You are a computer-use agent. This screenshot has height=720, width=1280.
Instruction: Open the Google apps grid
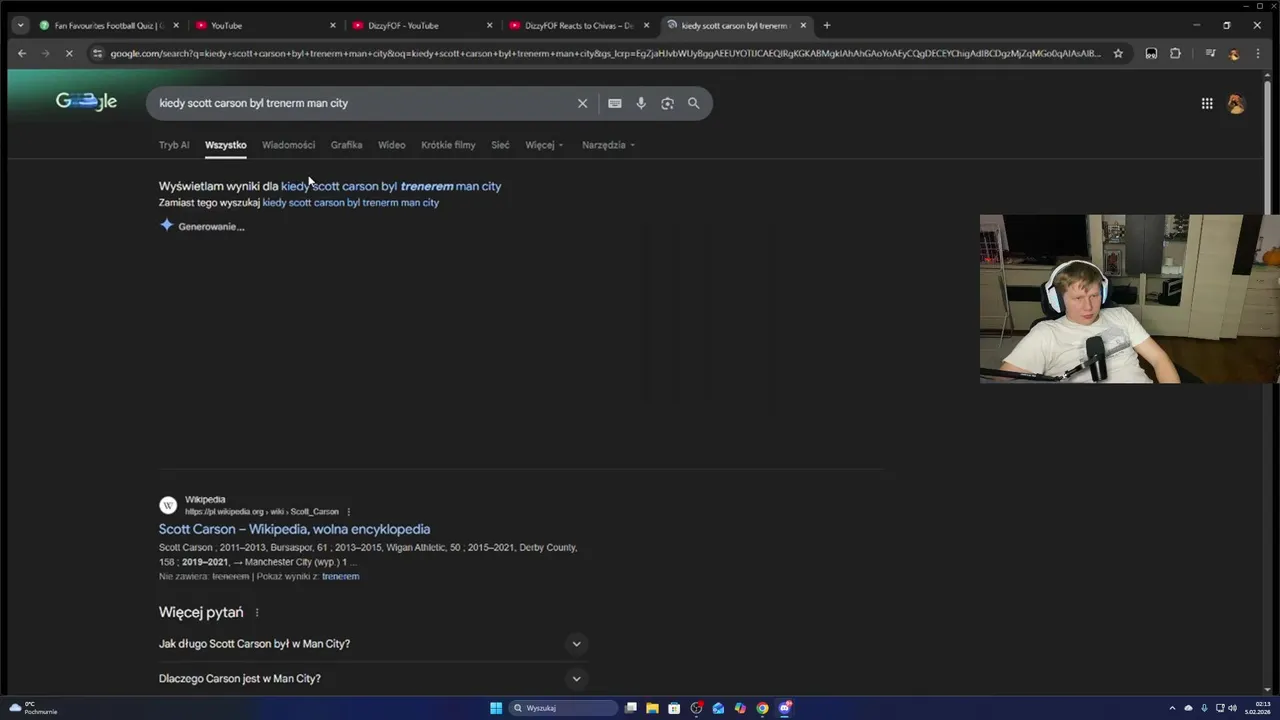tap(1207, 103)
